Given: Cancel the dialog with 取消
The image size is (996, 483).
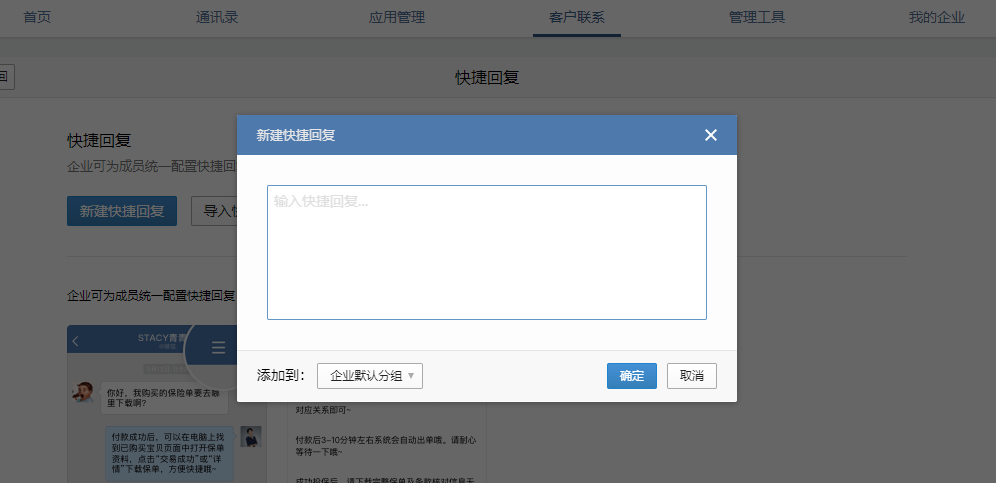Looking at the screenshot, I should tap(692, 376).
